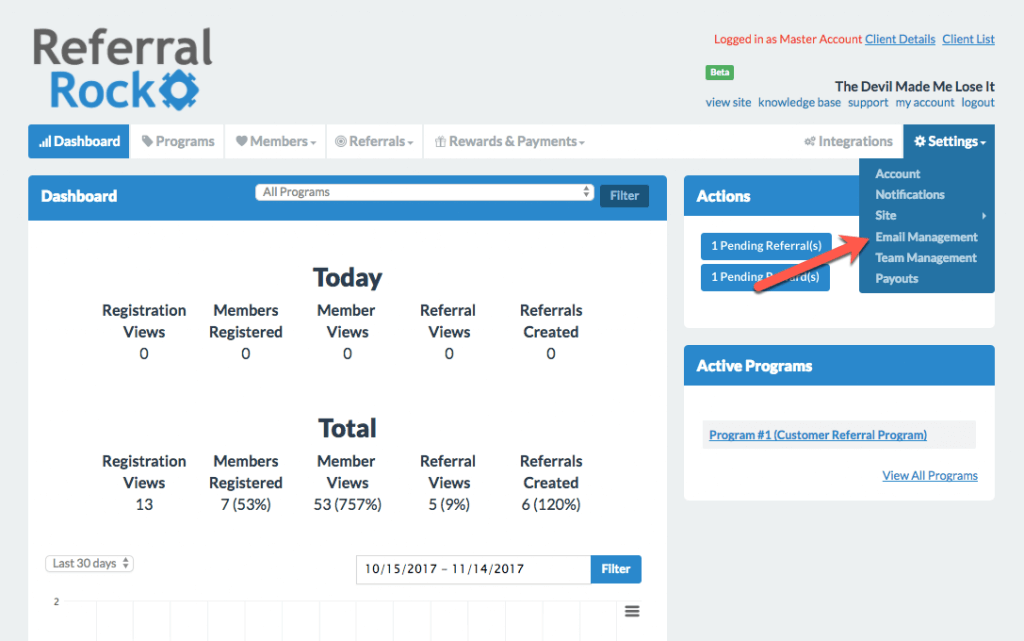
Task: Click View All Programs link
Action: tap(930, 475)
